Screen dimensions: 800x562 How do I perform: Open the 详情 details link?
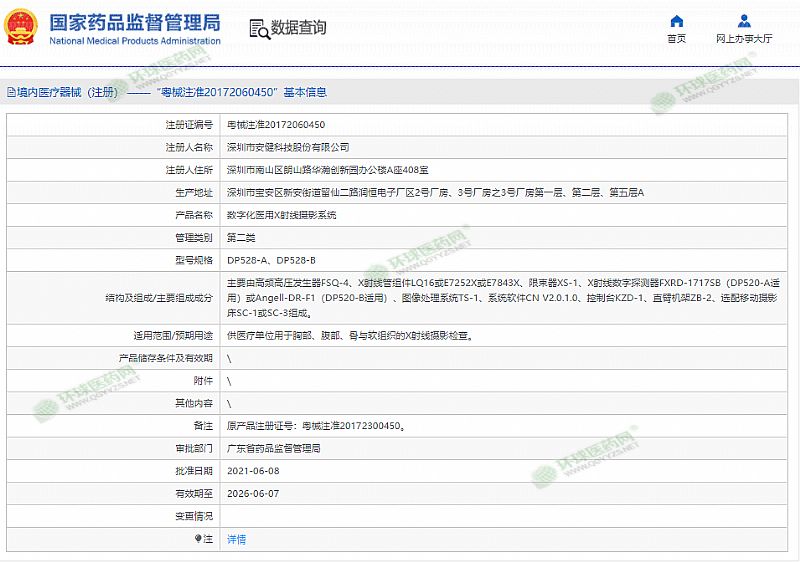(237, 539)
